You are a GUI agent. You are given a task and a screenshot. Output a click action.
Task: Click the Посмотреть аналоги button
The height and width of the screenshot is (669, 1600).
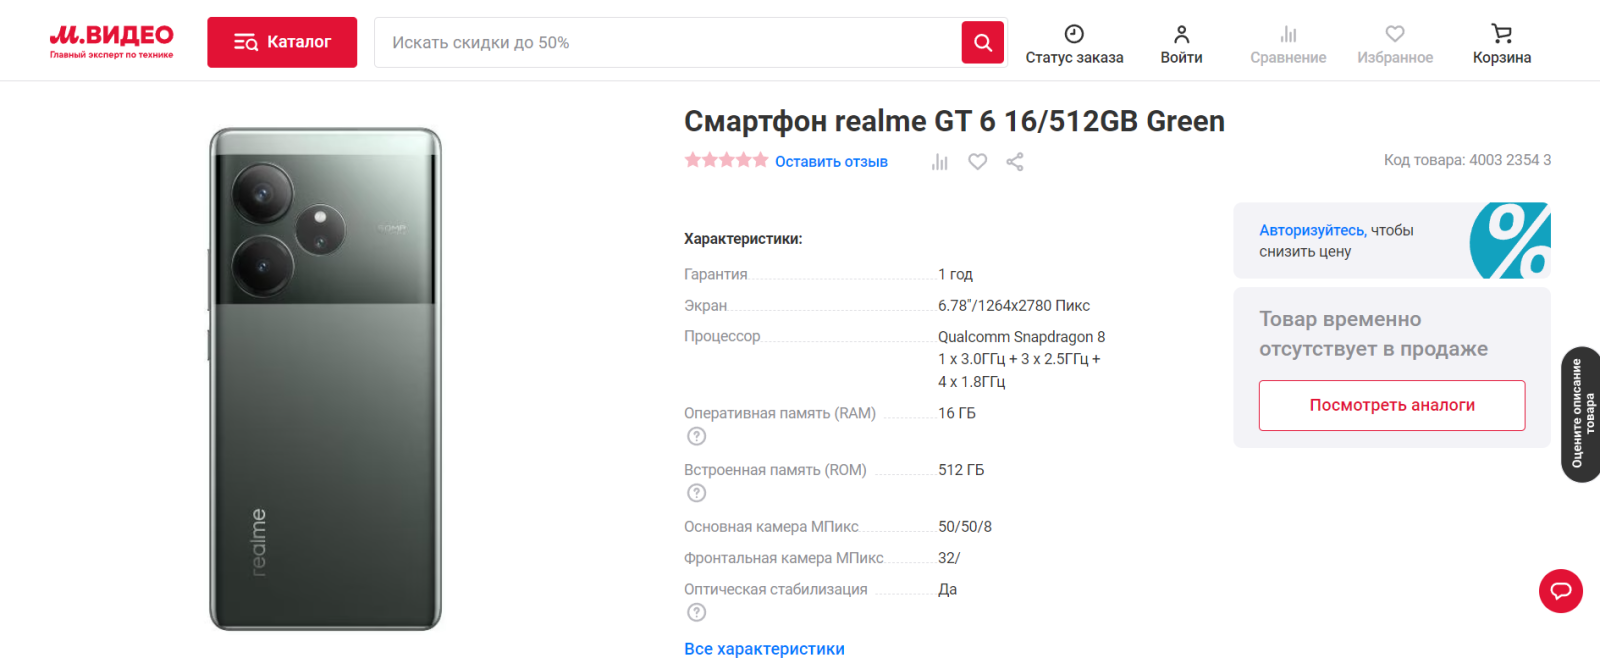1392,405
